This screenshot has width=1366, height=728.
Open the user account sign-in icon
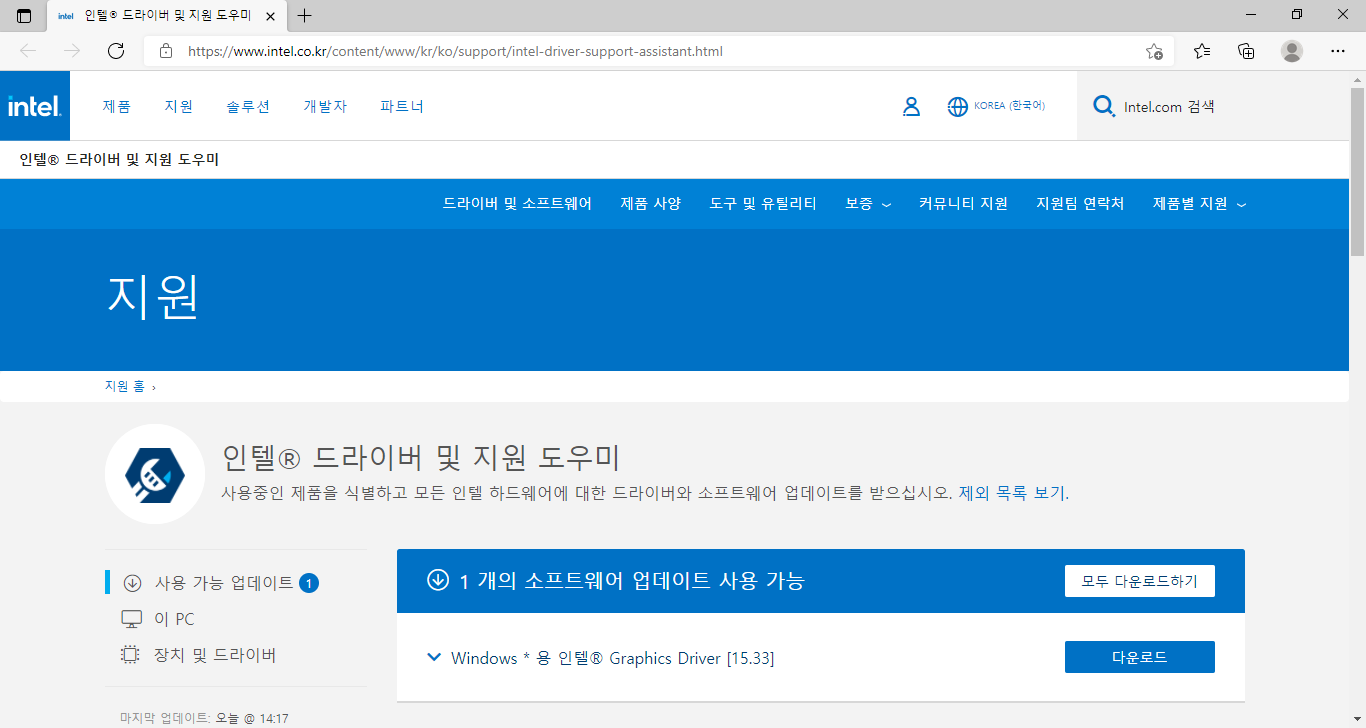911,106
